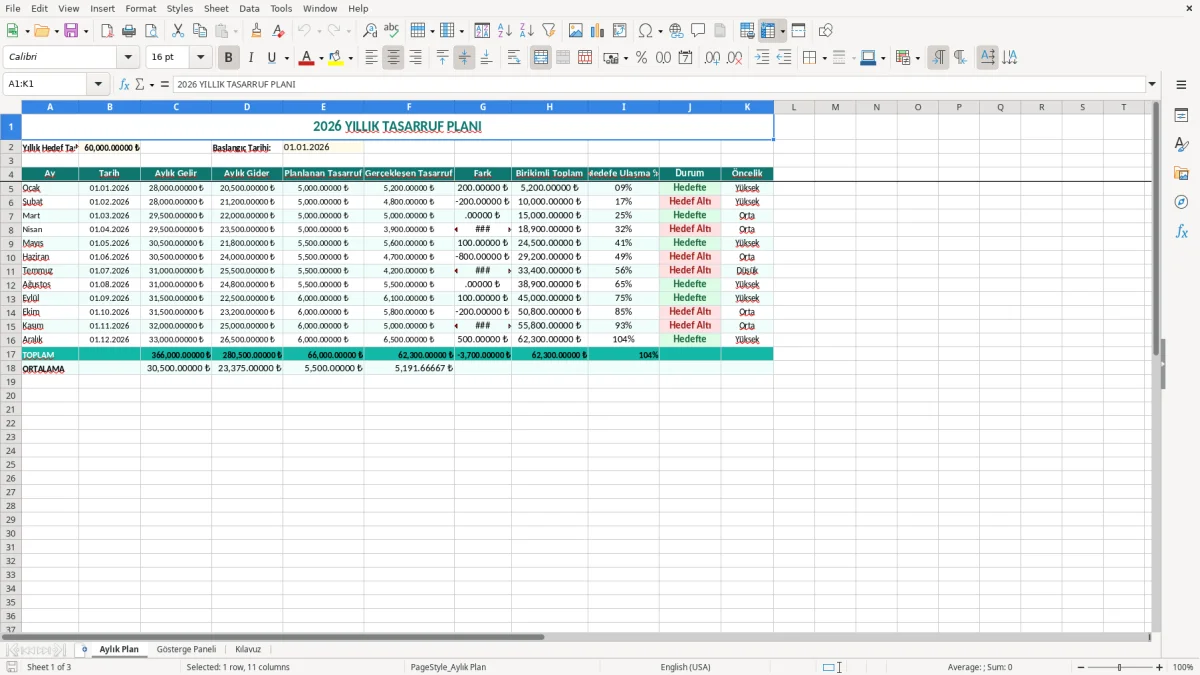Screen dimensions: 1200x675
Task: Toggle Center Horizontally alignment
Action: 393,58
